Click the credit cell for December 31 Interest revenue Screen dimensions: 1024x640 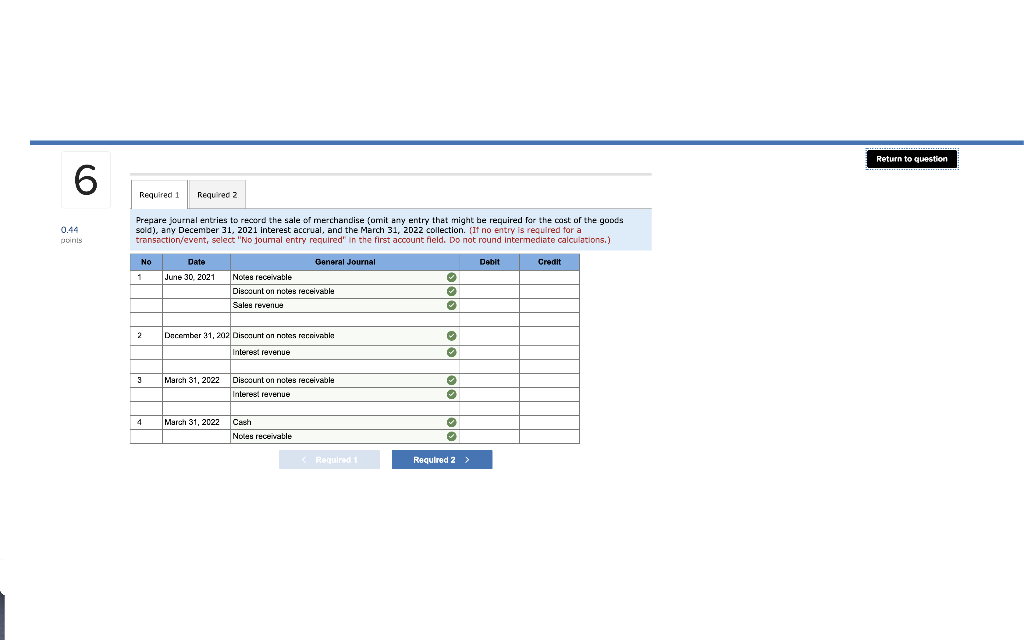click(x=549, y=352)
